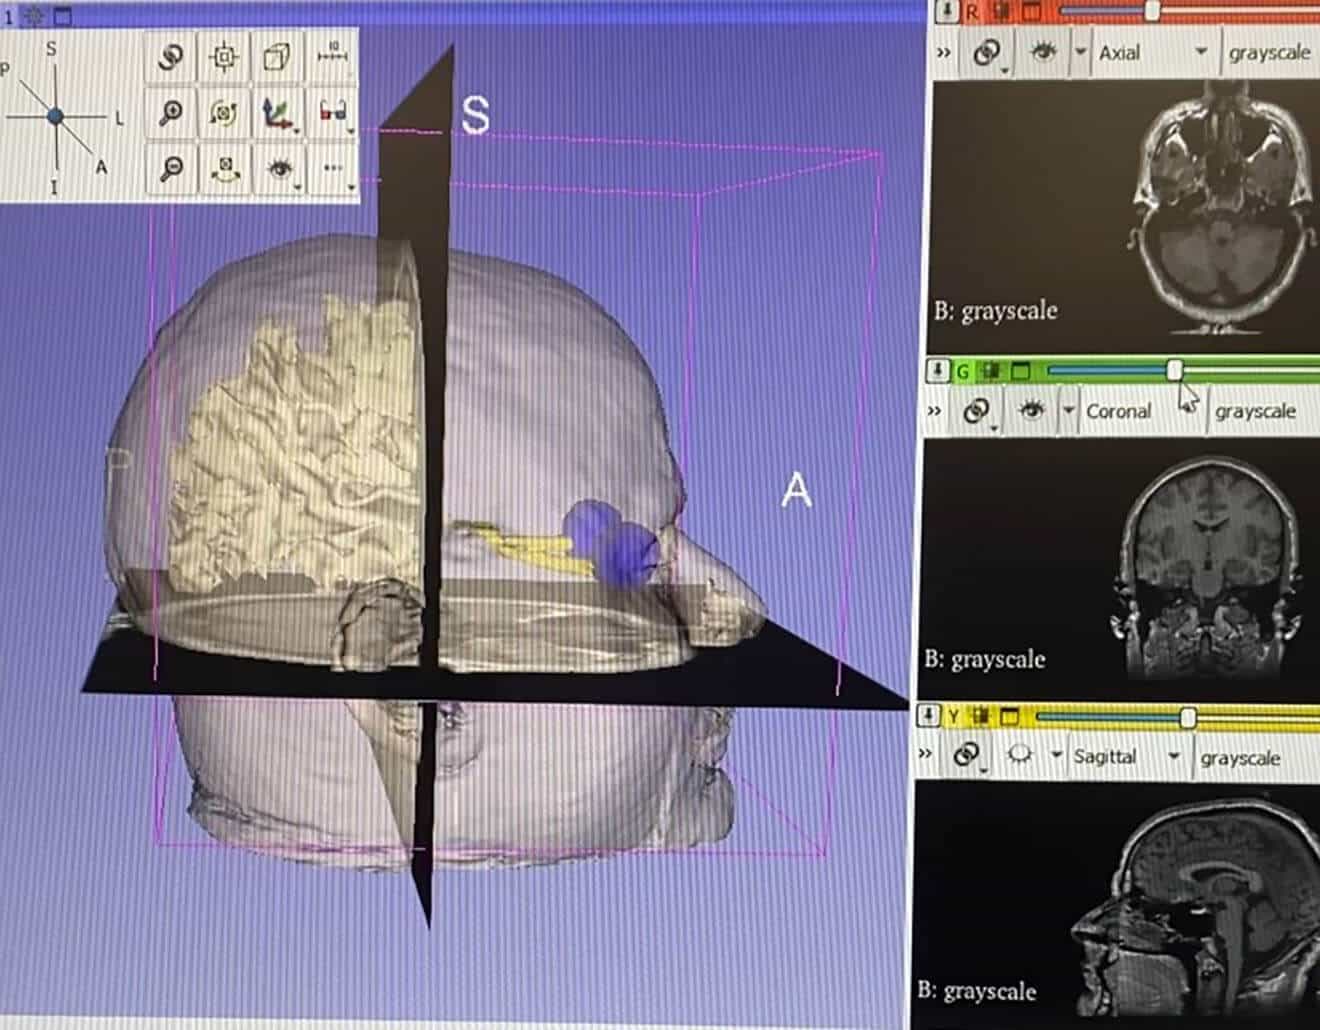Select the ruler icon in the 3D controller
The height and width of the screenshot is (1030, 1320).
(x=333, y=55)
